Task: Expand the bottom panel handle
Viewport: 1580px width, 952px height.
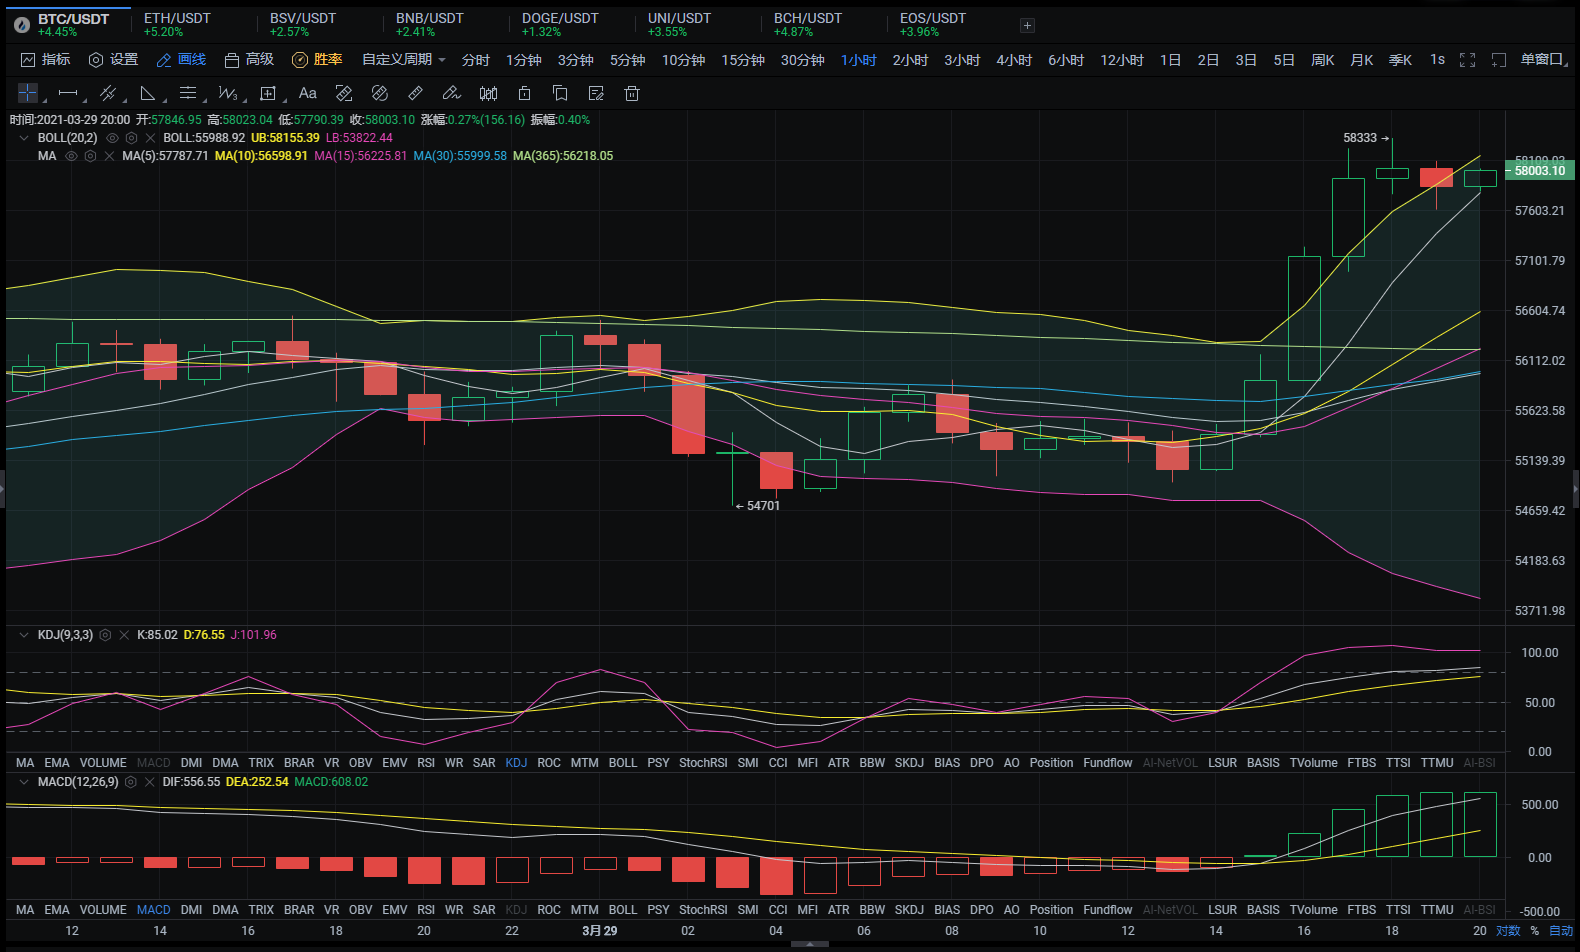Action: (x=809, y=944)
